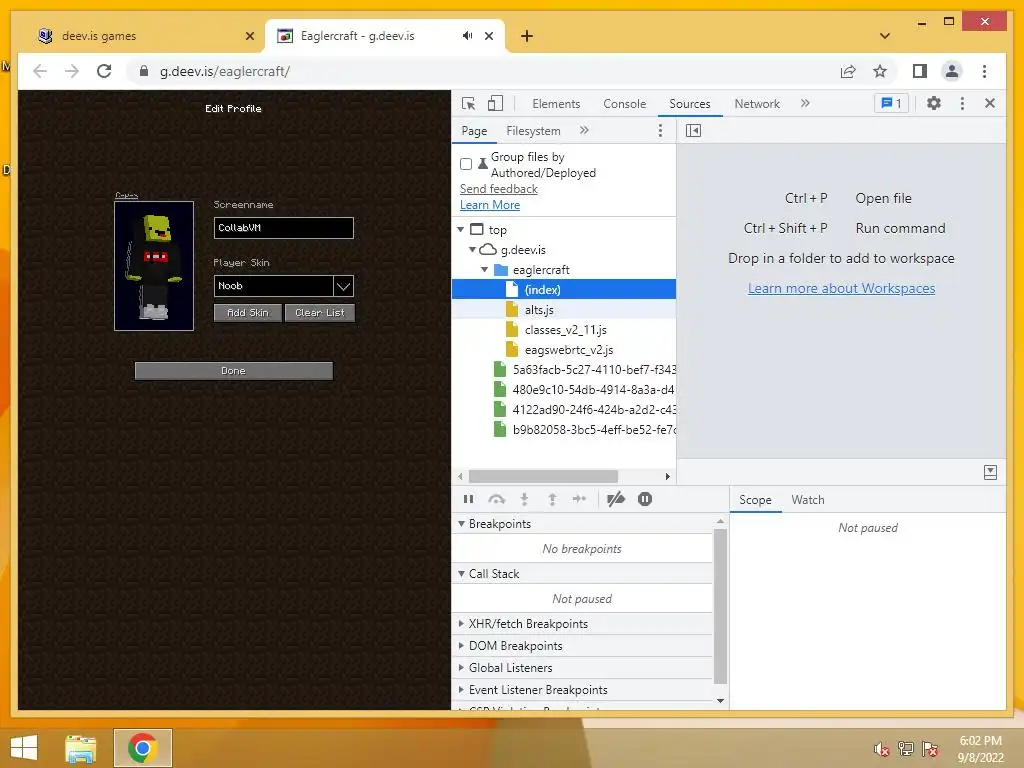The width and height of the screenshot is (1024, 768).
Task: Switch to the Elements tab
Action: pos(556,104)
